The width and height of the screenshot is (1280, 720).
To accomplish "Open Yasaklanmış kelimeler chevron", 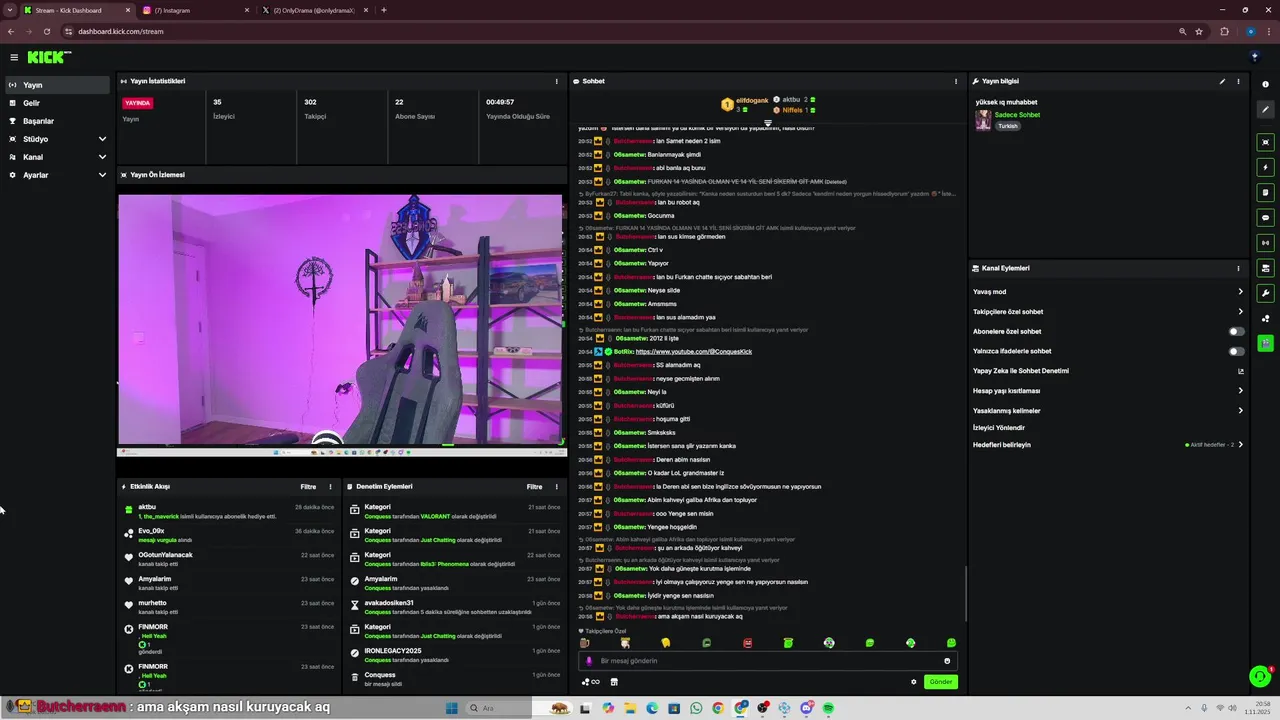I will click(1241, 411).
